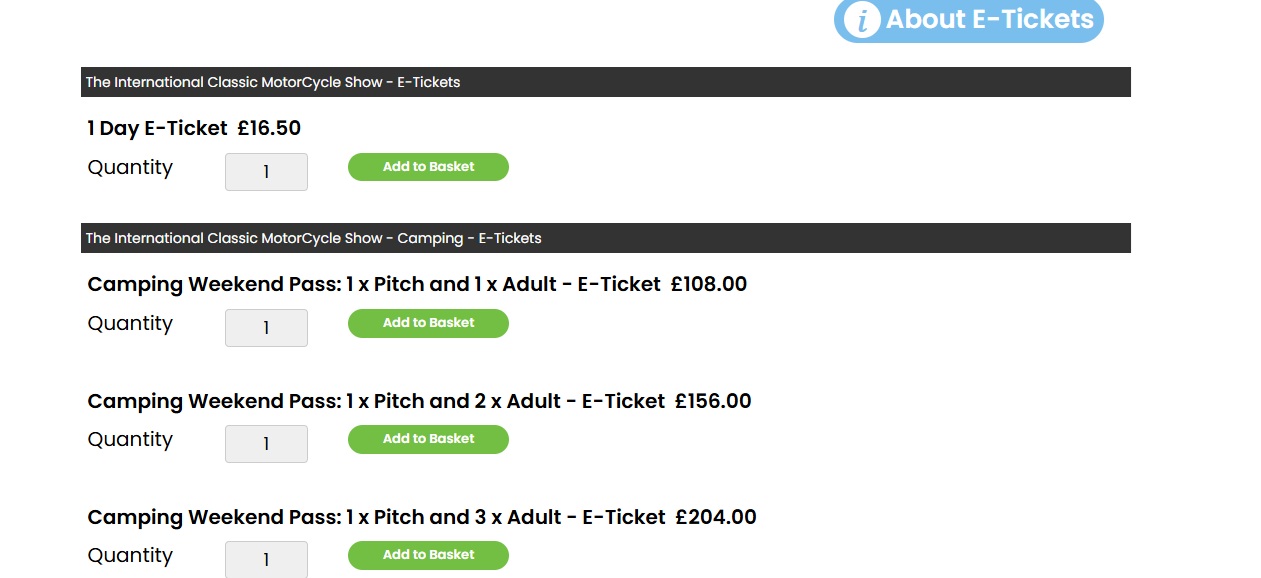Click the info icon beside About E-Tickets
The height and width of the screenshot is (578, 1261).
point(861,19)
